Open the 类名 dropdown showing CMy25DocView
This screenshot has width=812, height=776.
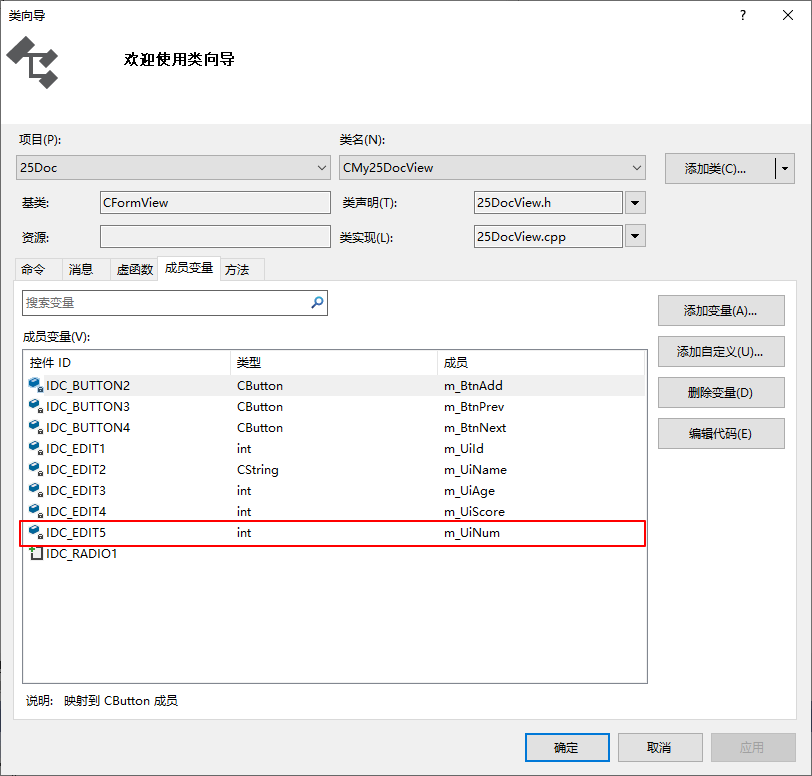640,167
